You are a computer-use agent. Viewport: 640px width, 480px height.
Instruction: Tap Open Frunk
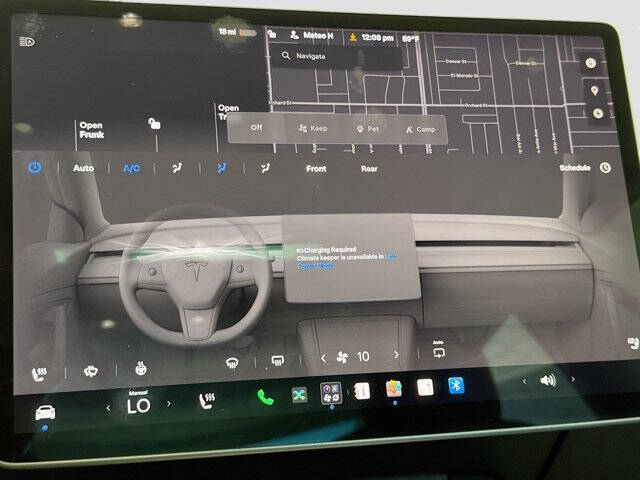[x=91, y=130]
